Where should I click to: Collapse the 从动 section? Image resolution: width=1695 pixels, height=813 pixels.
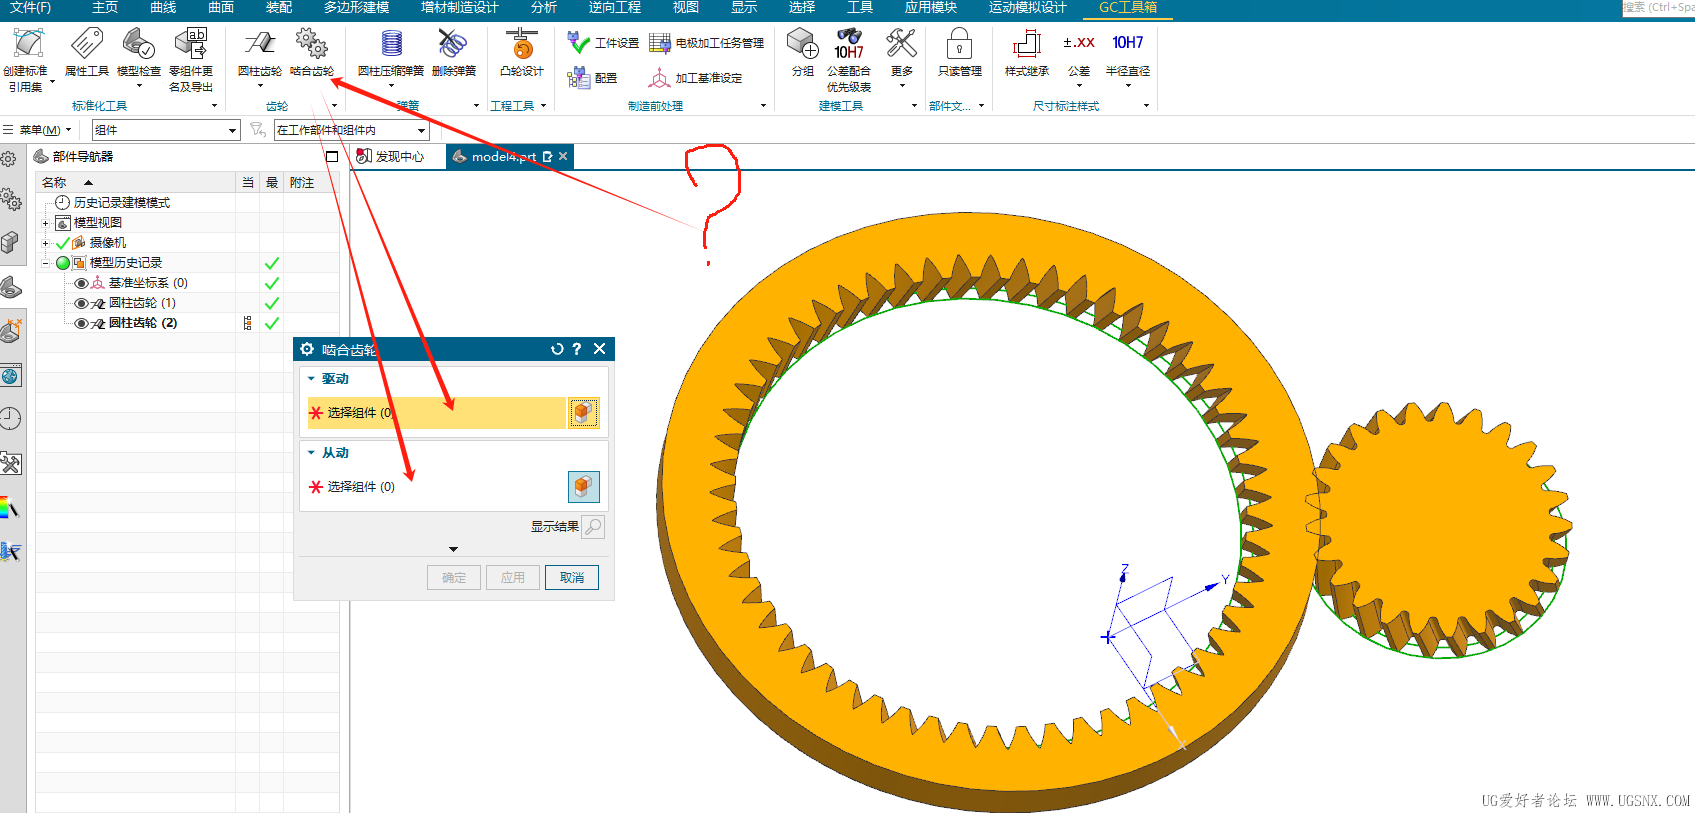pyautogui.click(x=311, y=453)
